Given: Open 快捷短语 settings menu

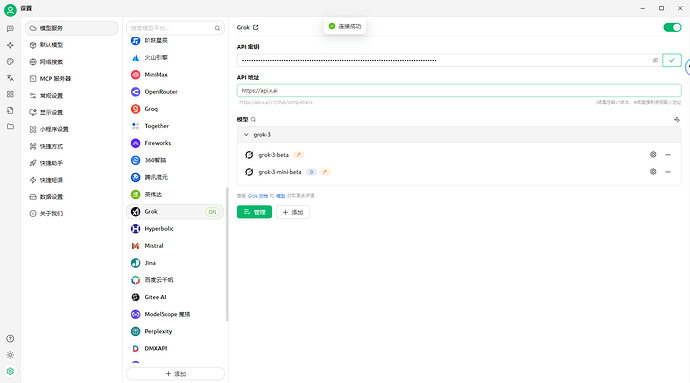Looking at the screenshot, I should 72,180.
